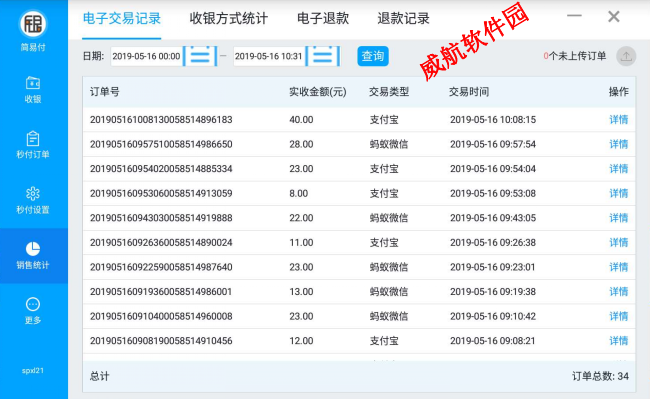Click the amount 22.00
The image size is (650, 399).
pyautogui.click(x=301, y=218)
